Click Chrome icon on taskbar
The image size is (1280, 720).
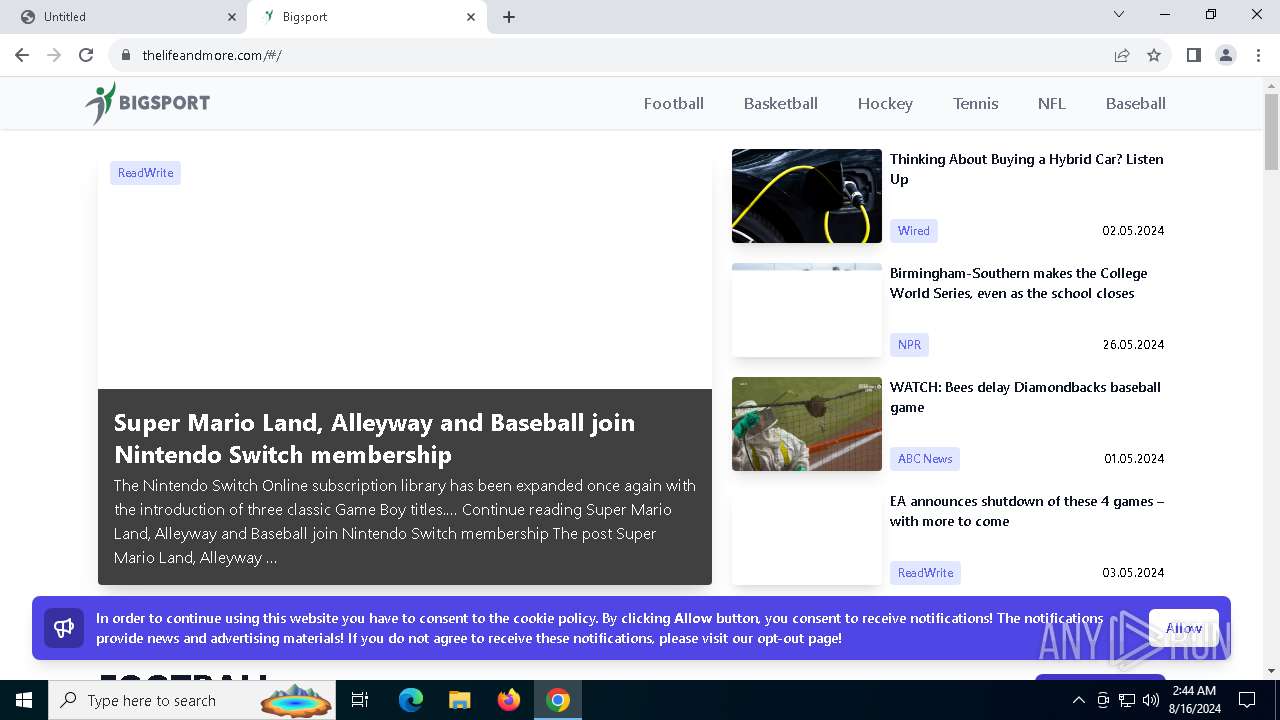(558, 700)
